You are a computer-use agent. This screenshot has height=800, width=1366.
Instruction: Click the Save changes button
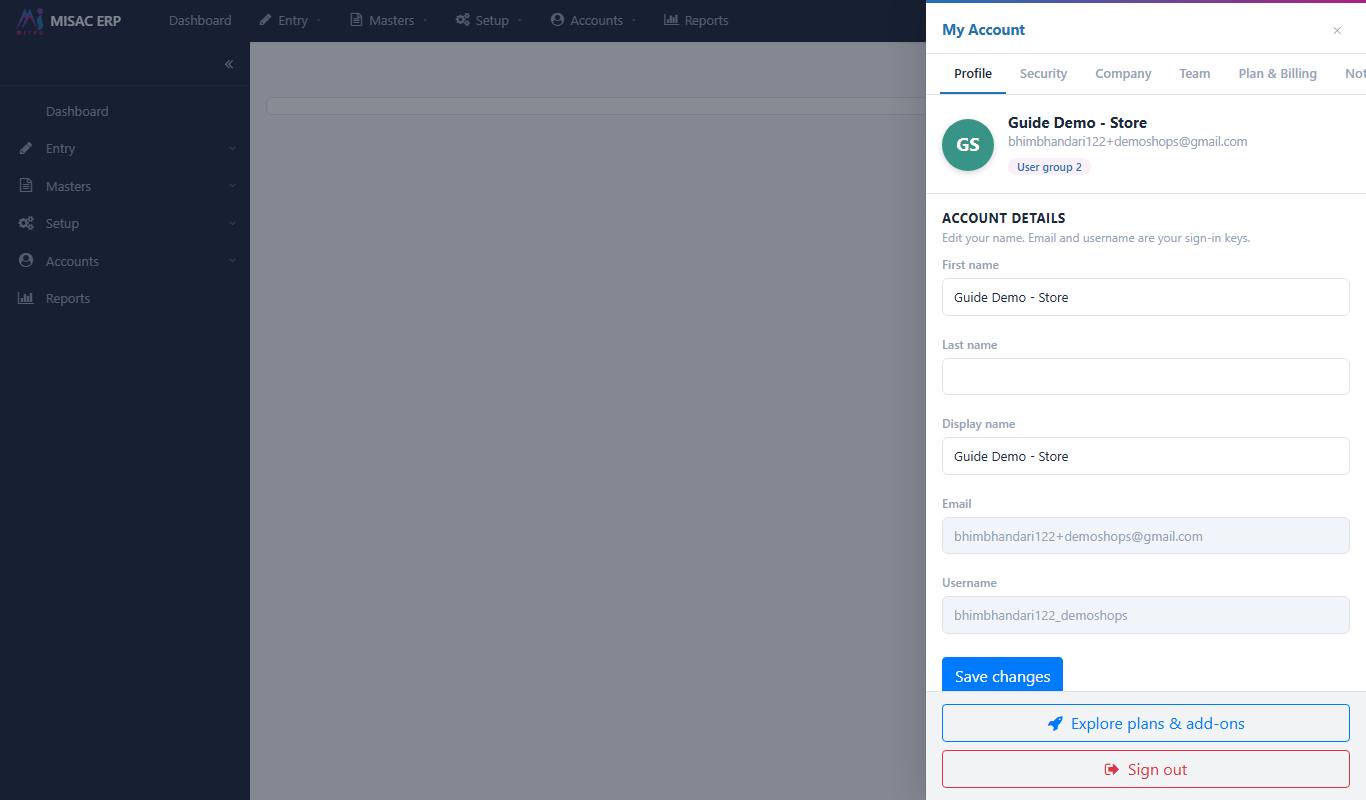(1002, 676)
